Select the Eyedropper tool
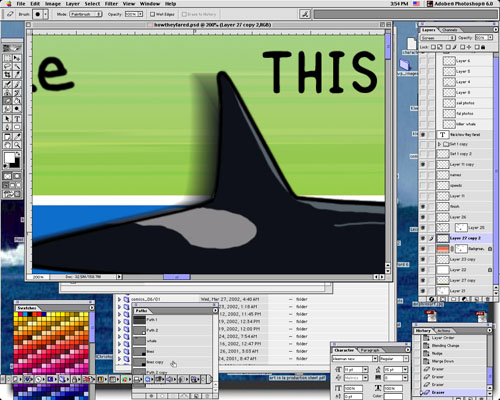 tap(17, 136)
